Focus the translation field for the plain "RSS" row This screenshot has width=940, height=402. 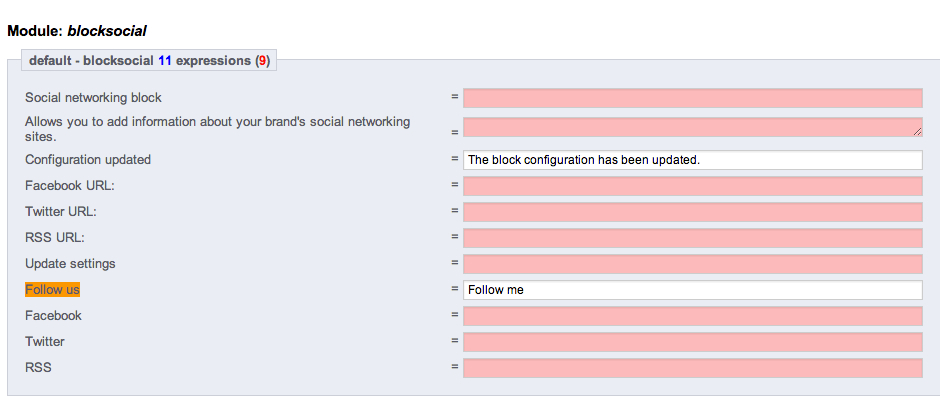[692, 368]
